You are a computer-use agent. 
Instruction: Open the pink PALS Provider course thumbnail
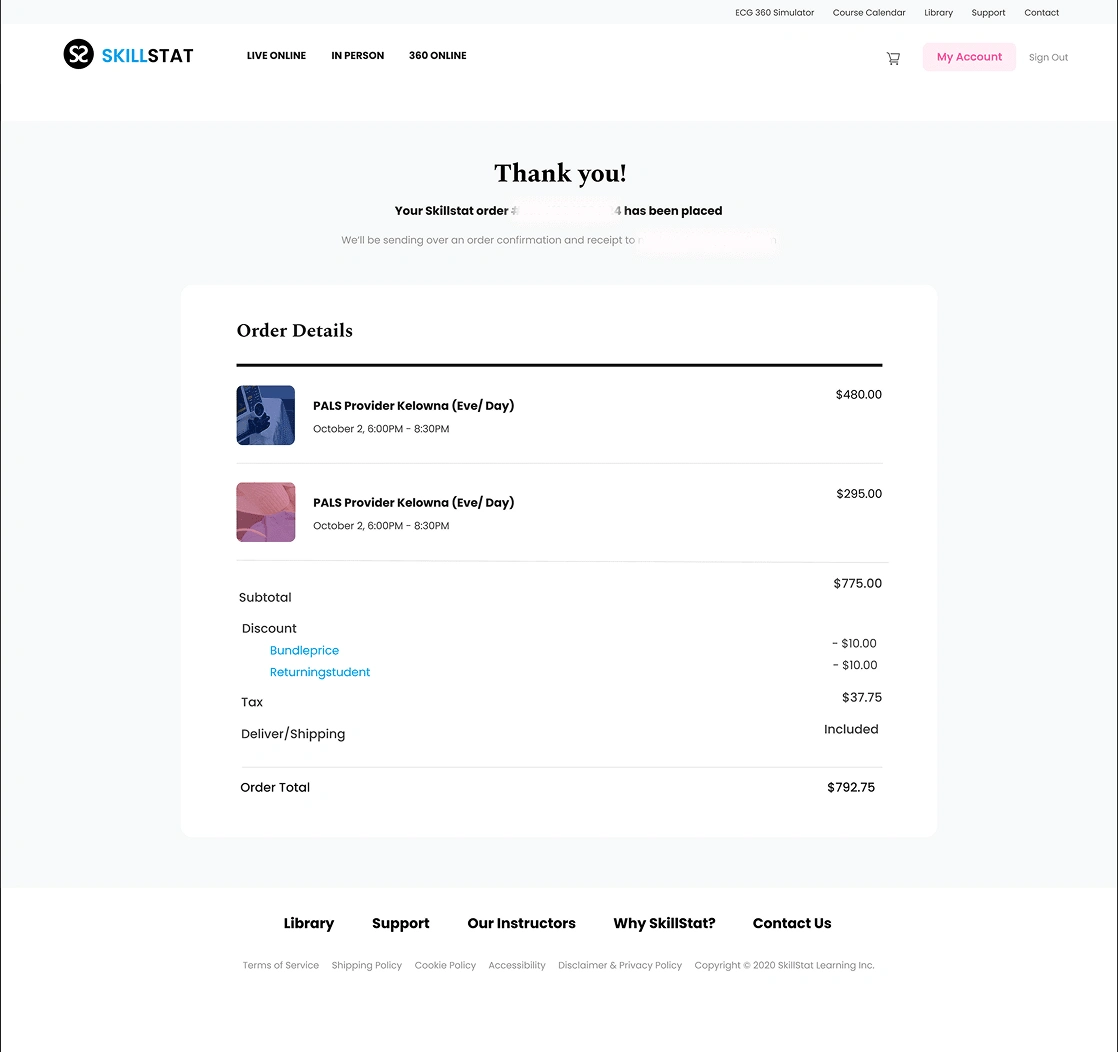tap(265, 512)
